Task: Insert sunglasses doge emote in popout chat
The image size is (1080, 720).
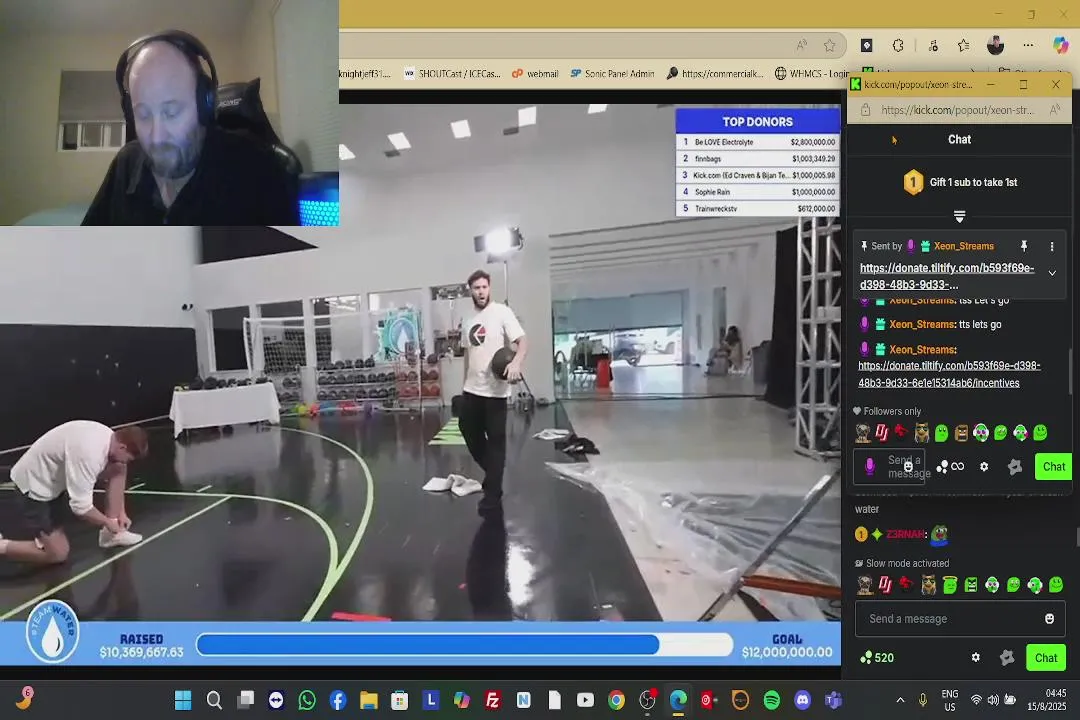Action: coord(921,433)
